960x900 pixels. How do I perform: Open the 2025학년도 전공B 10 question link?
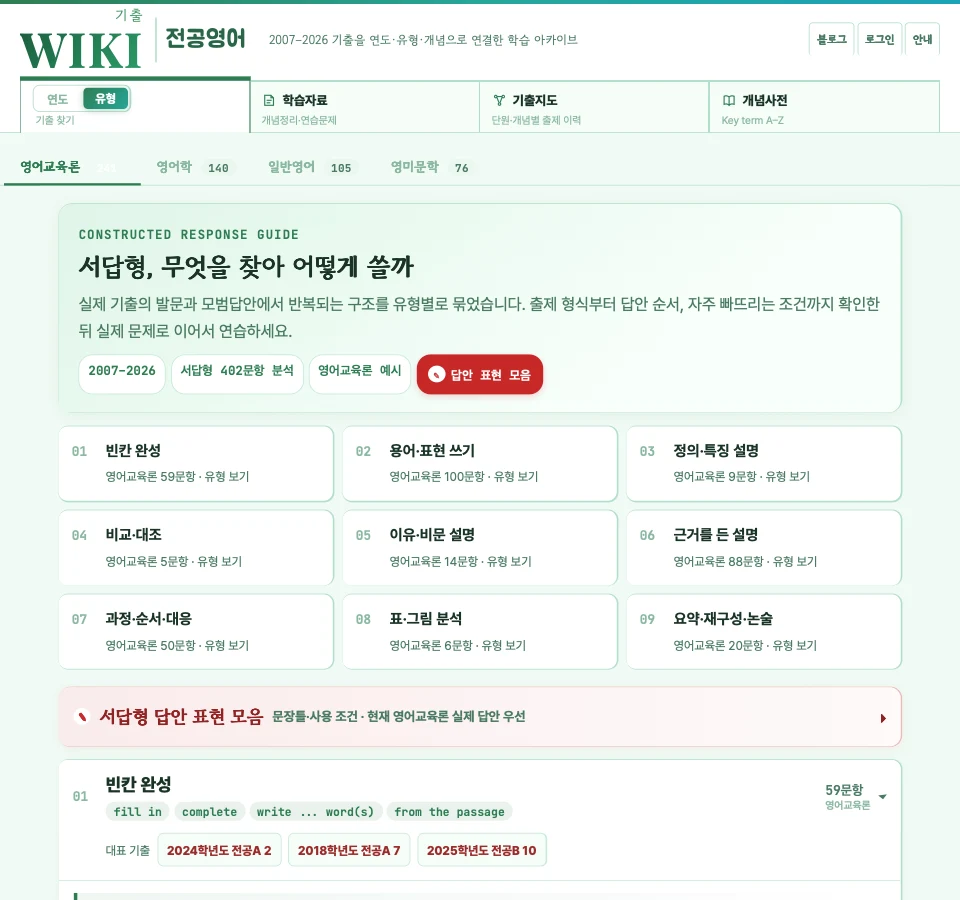click(482, 850)
